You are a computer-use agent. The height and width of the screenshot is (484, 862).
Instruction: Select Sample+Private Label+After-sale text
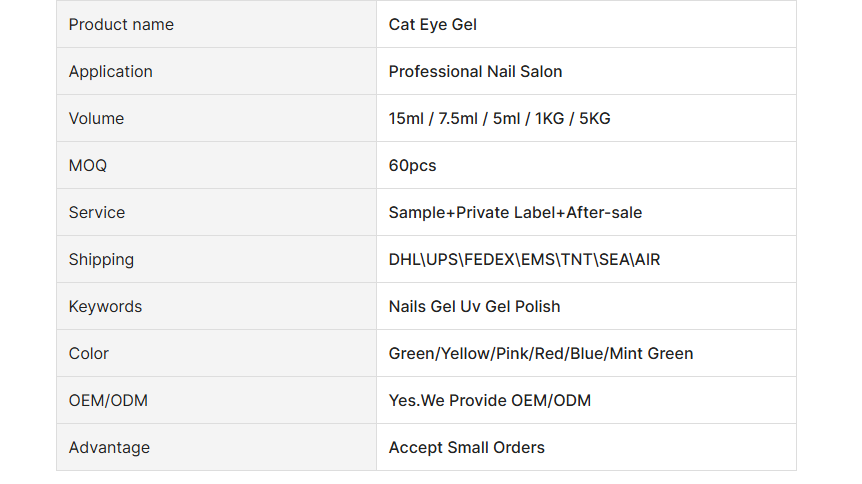[515, 212]
